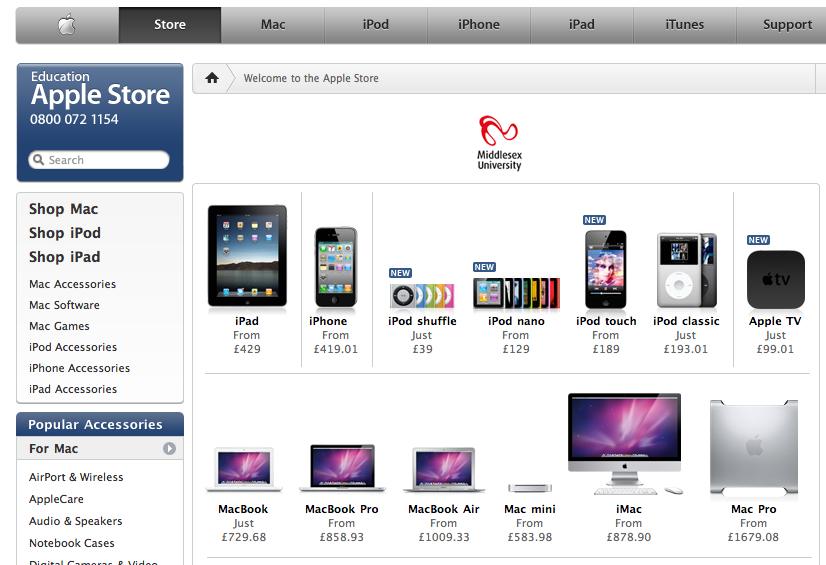
Task: Open the Mac navigation tab
Action: (273, 25)
